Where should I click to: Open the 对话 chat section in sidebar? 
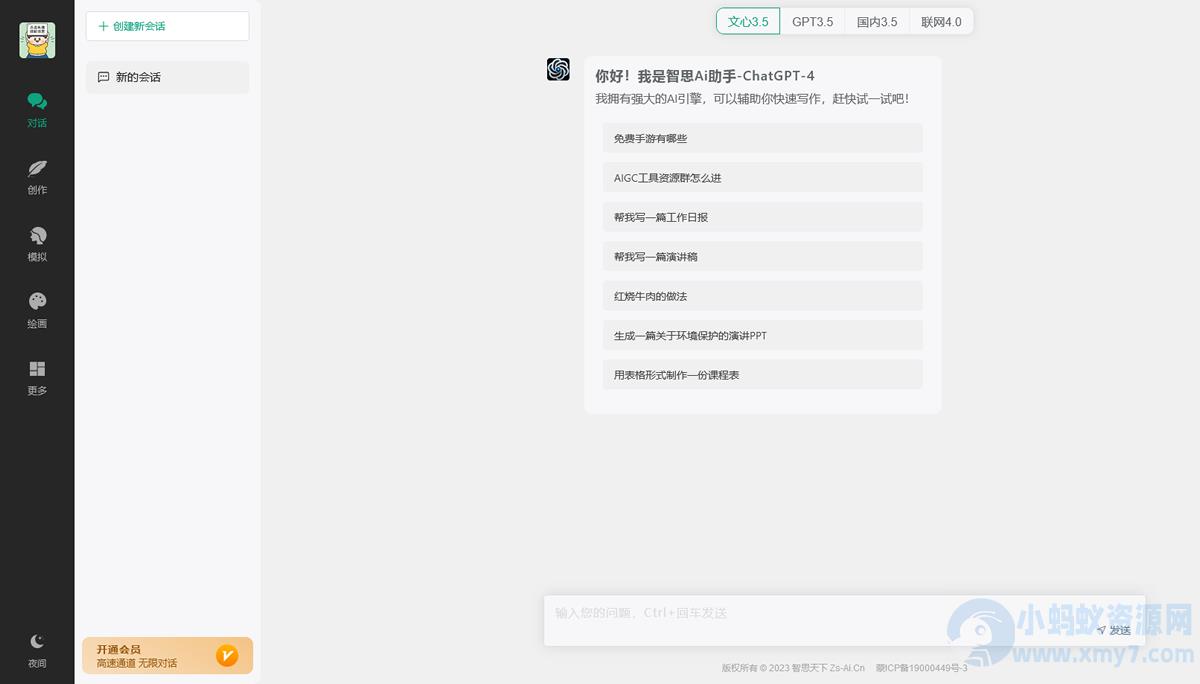click(37, 110)
